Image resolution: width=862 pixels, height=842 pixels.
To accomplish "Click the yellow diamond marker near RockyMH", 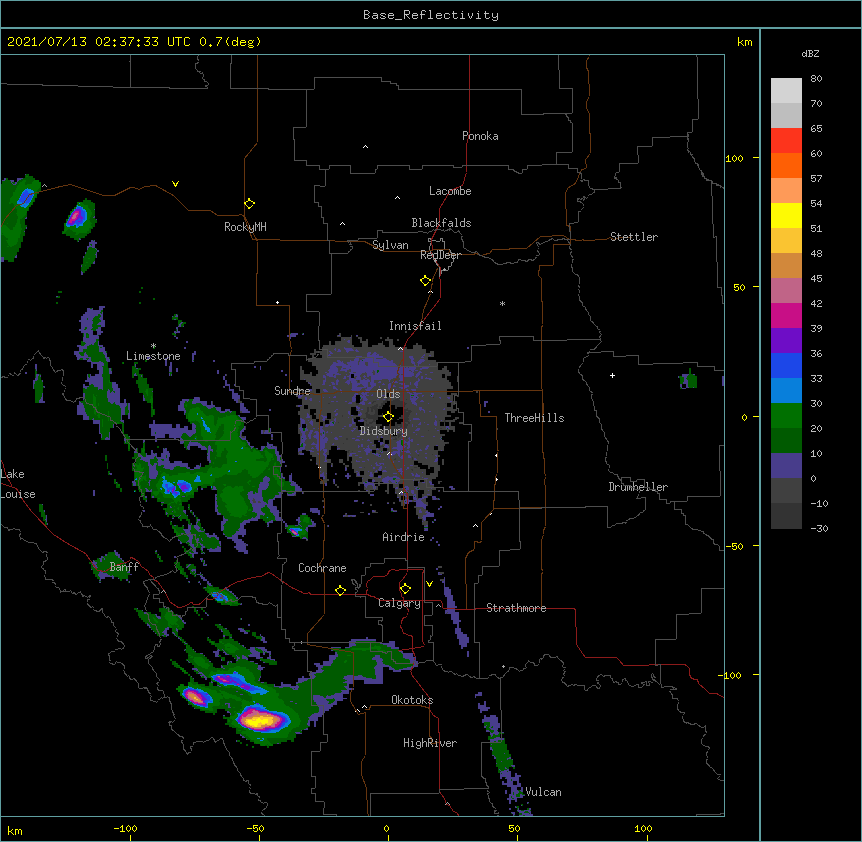I will coord(249,204).
